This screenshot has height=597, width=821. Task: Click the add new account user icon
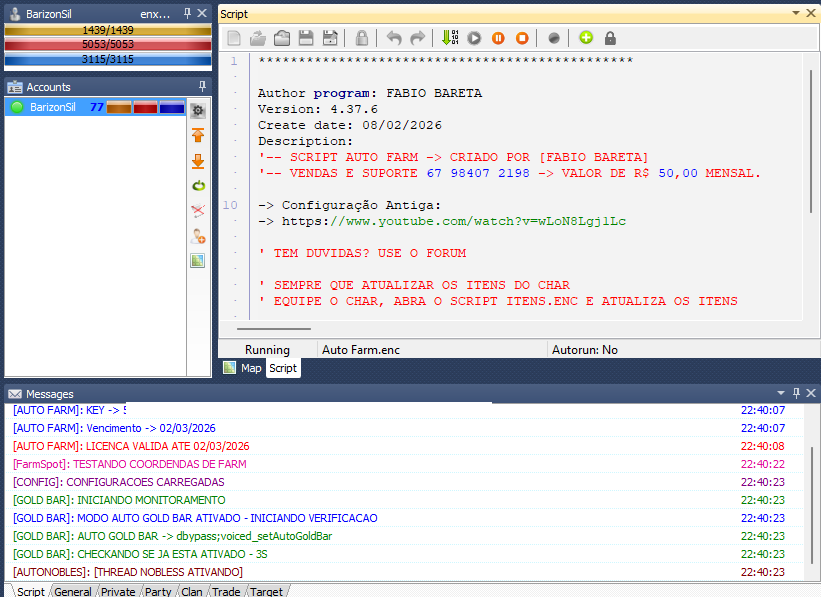[198, 236]
